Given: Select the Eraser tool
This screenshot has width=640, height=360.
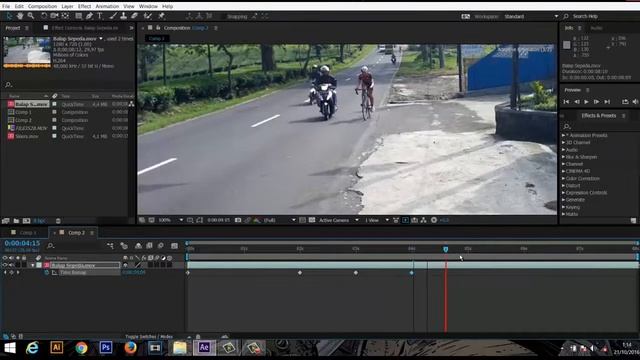Looking at the screenshot, I should point(134,16).
